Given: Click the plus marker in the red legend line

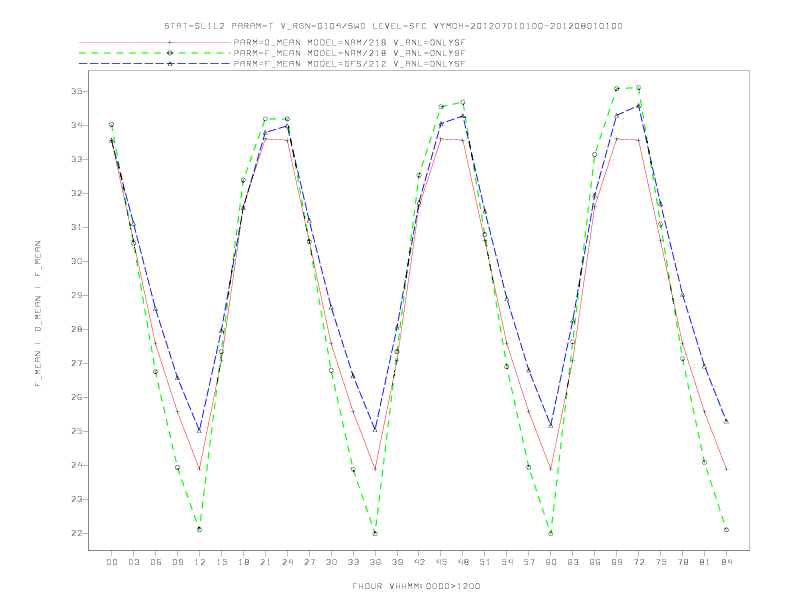Looking at the screenshot, I should click(170, 42).
